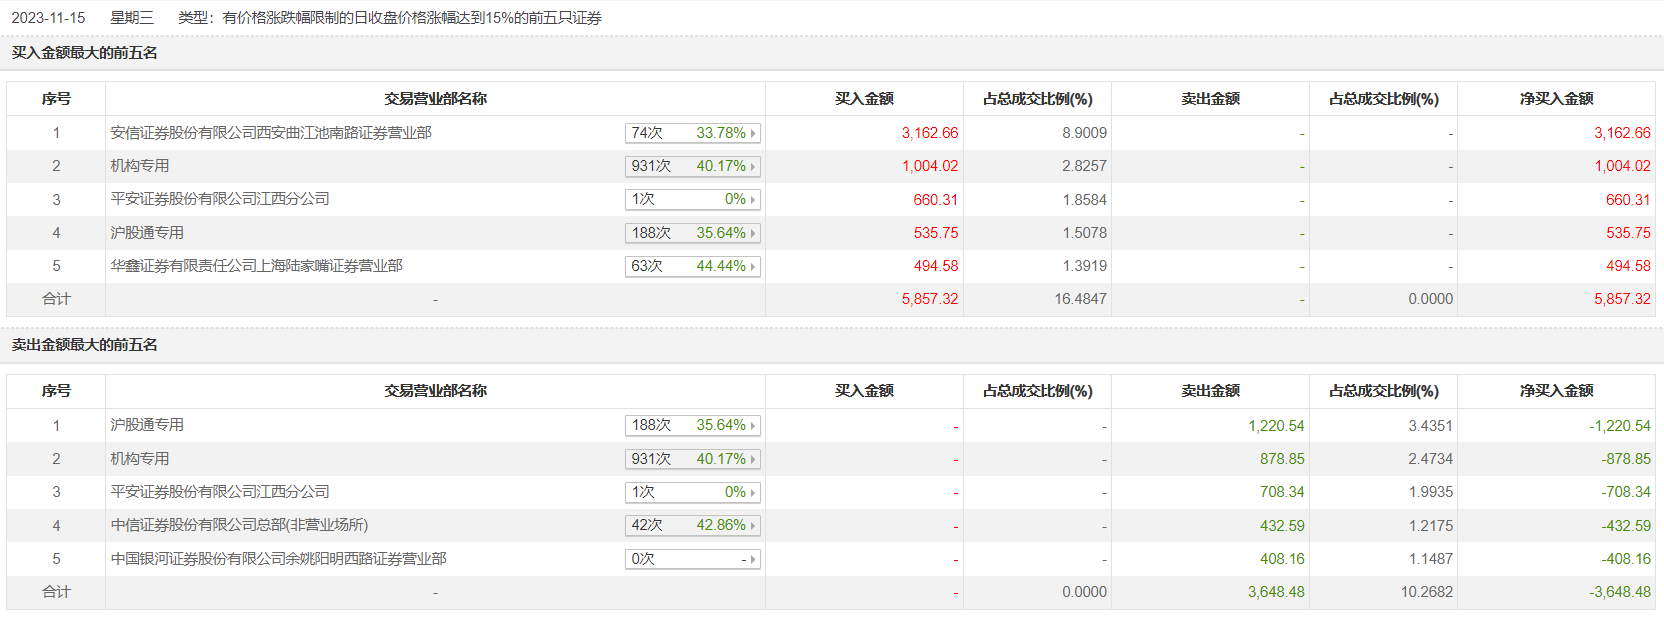This screenshot has height=617, width=1664.
Task: Click the net amount -432.59
Action: click(x=1626, y=526)
